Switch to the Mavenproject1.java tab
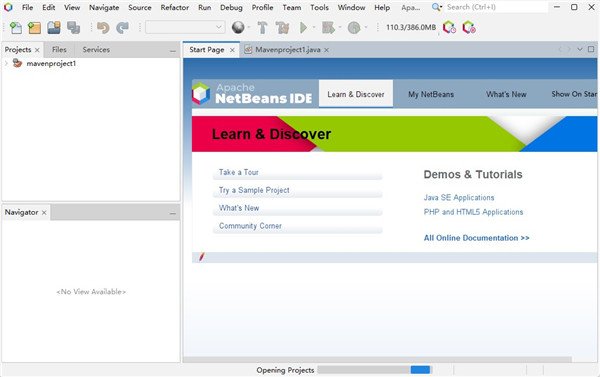600x377 pixels. [287, 50]
